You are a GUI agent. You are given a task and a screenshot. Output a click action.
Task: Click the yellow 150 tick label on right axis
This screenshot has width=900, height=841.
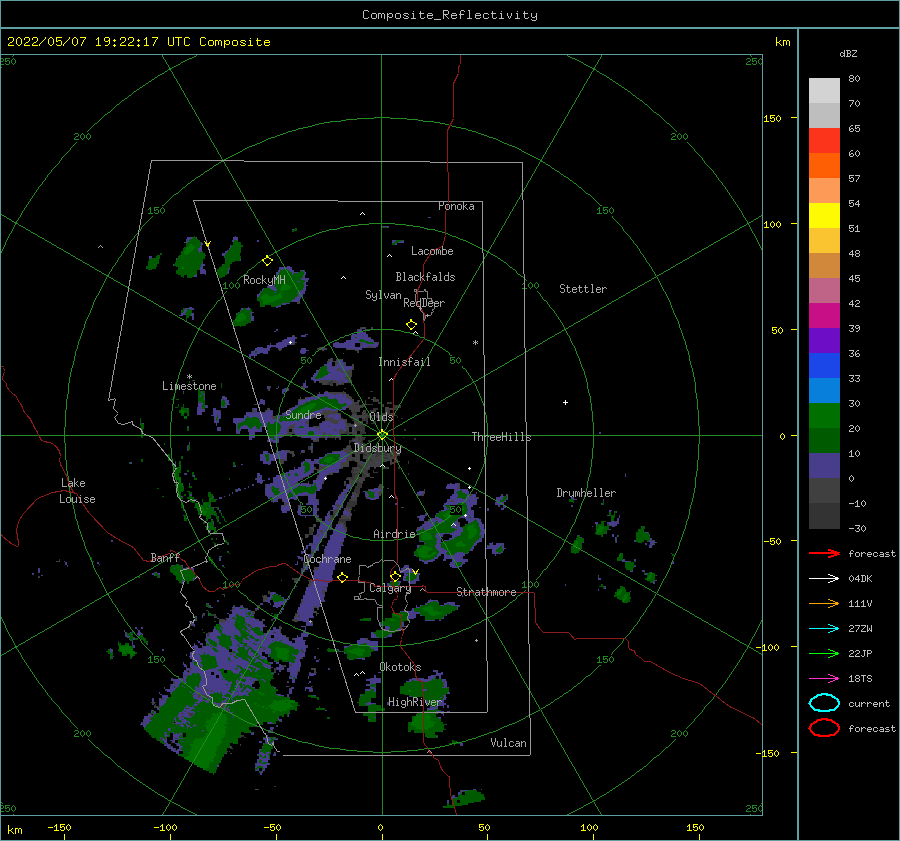pyautogui.click(x=772, y=118)
